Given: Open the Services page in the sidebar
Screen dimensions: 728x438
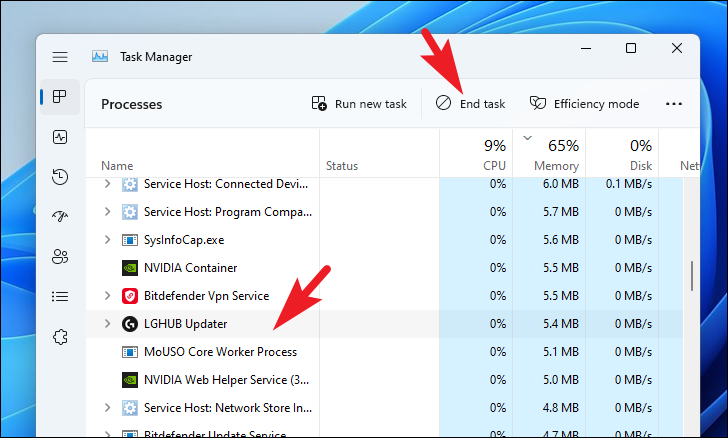Looking at the screenshot, I should pos(60,337).
